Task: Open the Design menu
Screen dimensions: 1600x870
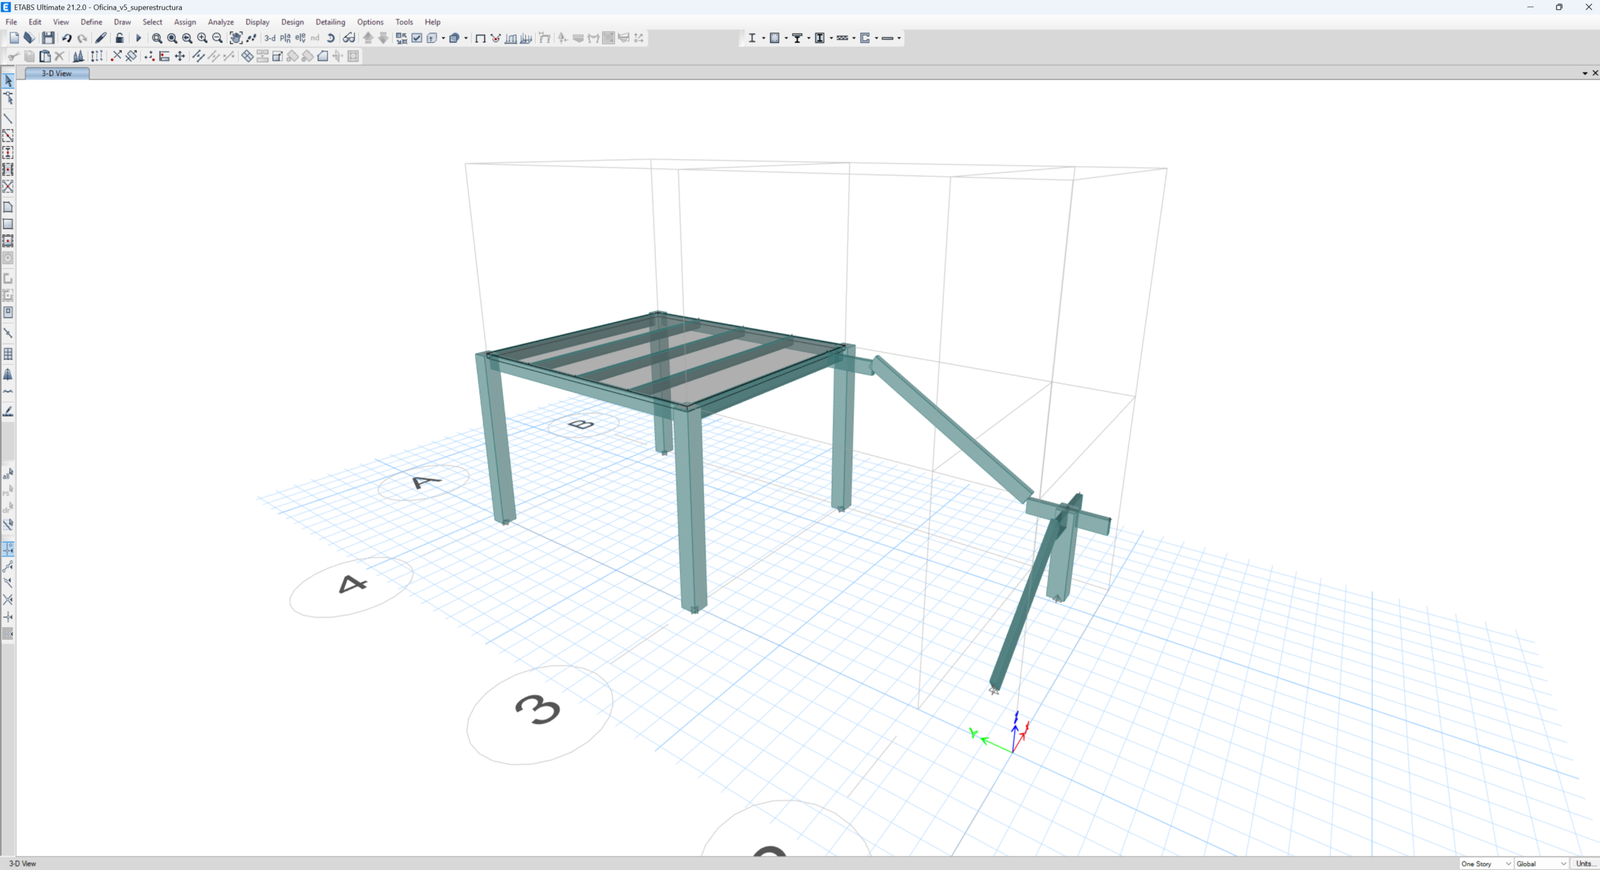Action: [x=292, y=22]
